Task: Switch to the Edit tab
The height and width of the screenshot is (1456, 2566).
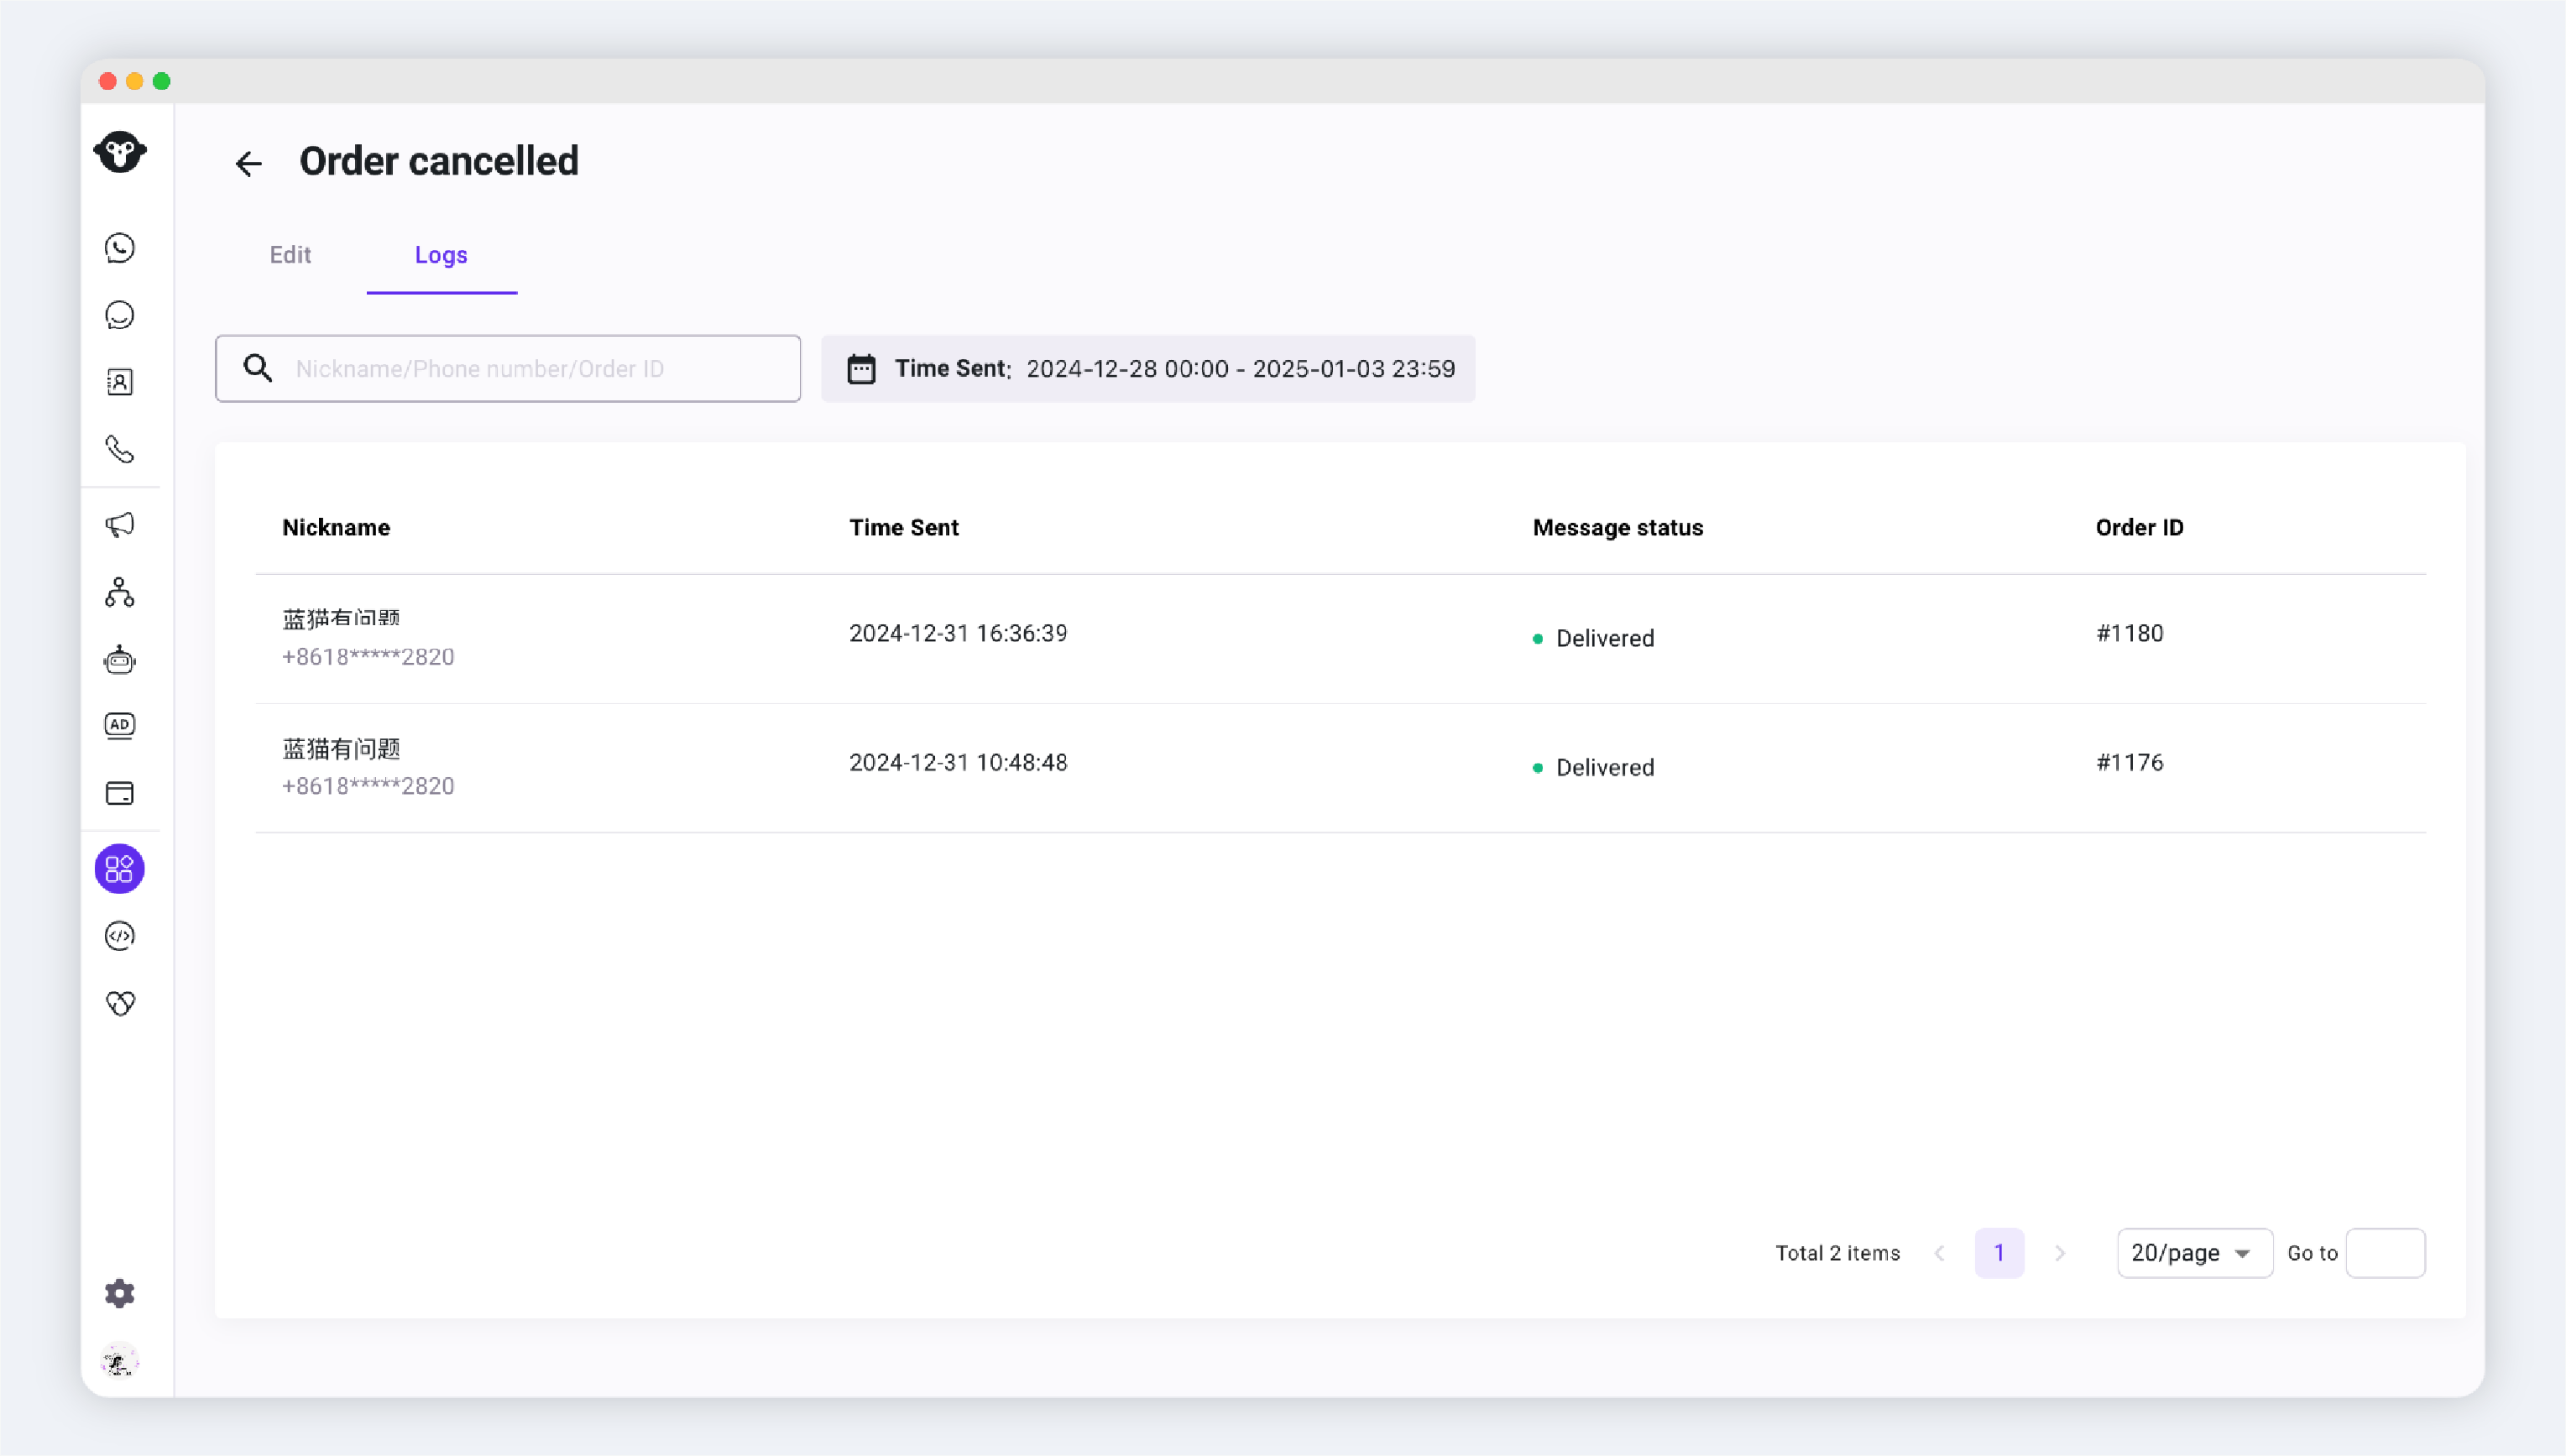Action: [290, 255]
